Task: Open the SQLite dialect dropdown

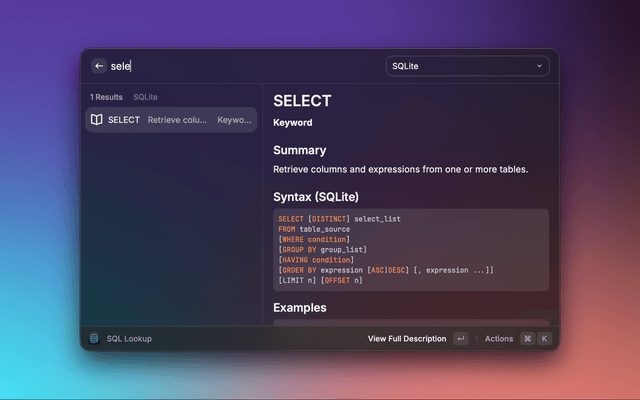Action: [x=467, y=66]
